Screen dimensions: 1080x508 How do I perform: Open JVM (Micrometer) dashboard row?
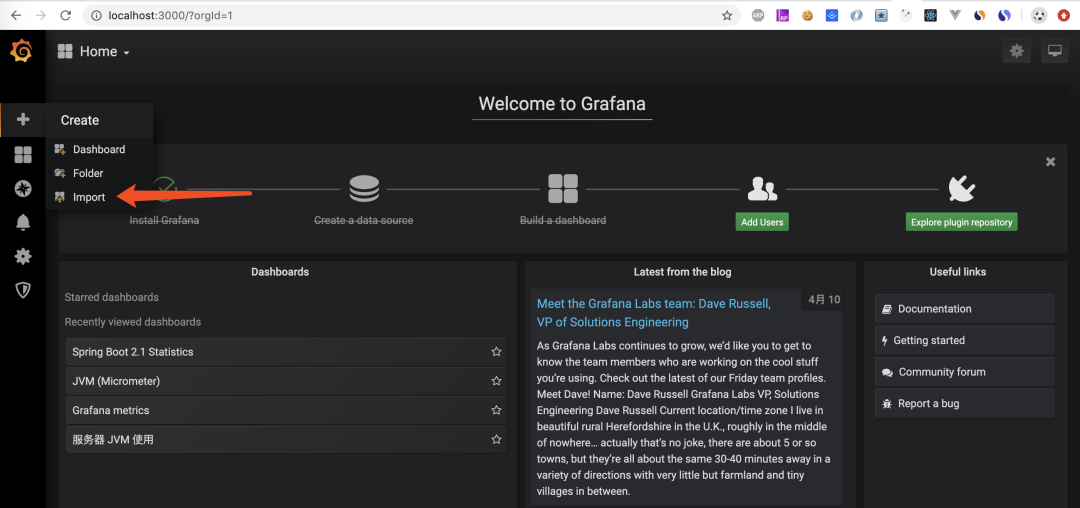click(x=286, y=381)
